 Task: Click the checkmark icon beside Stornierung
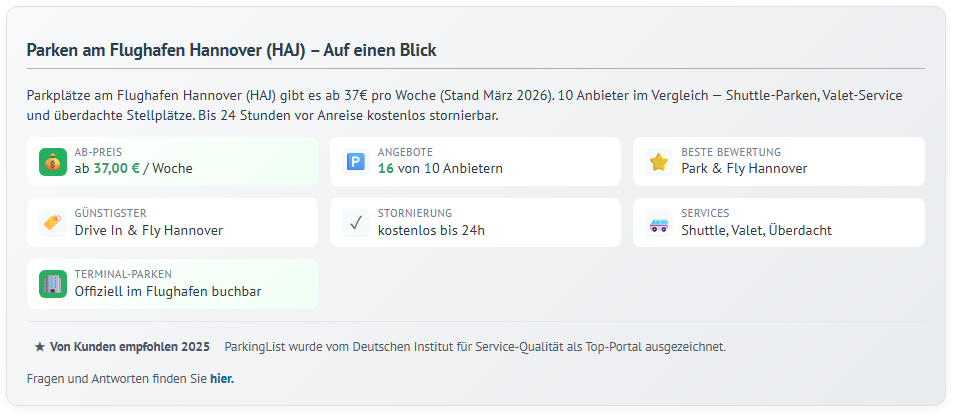pyautogui.click(x=356, y=223)
